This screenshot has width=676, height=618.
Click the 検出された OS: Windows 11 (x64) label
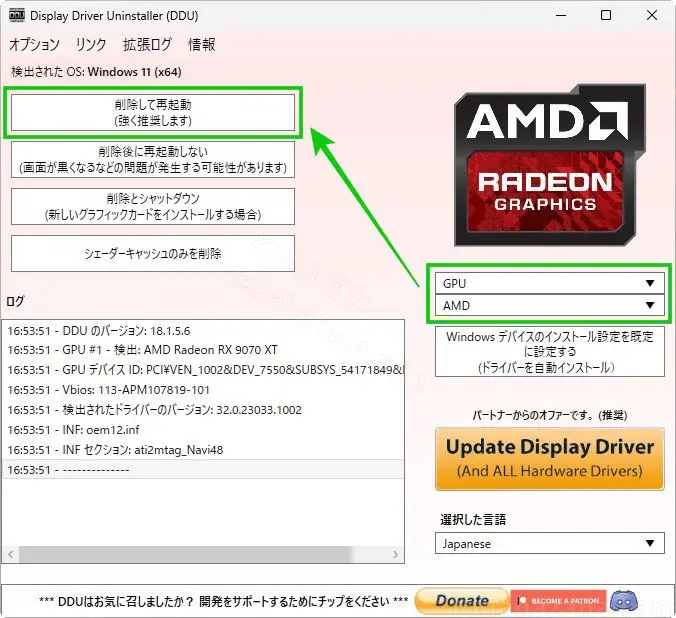click(x=96, y=72)
